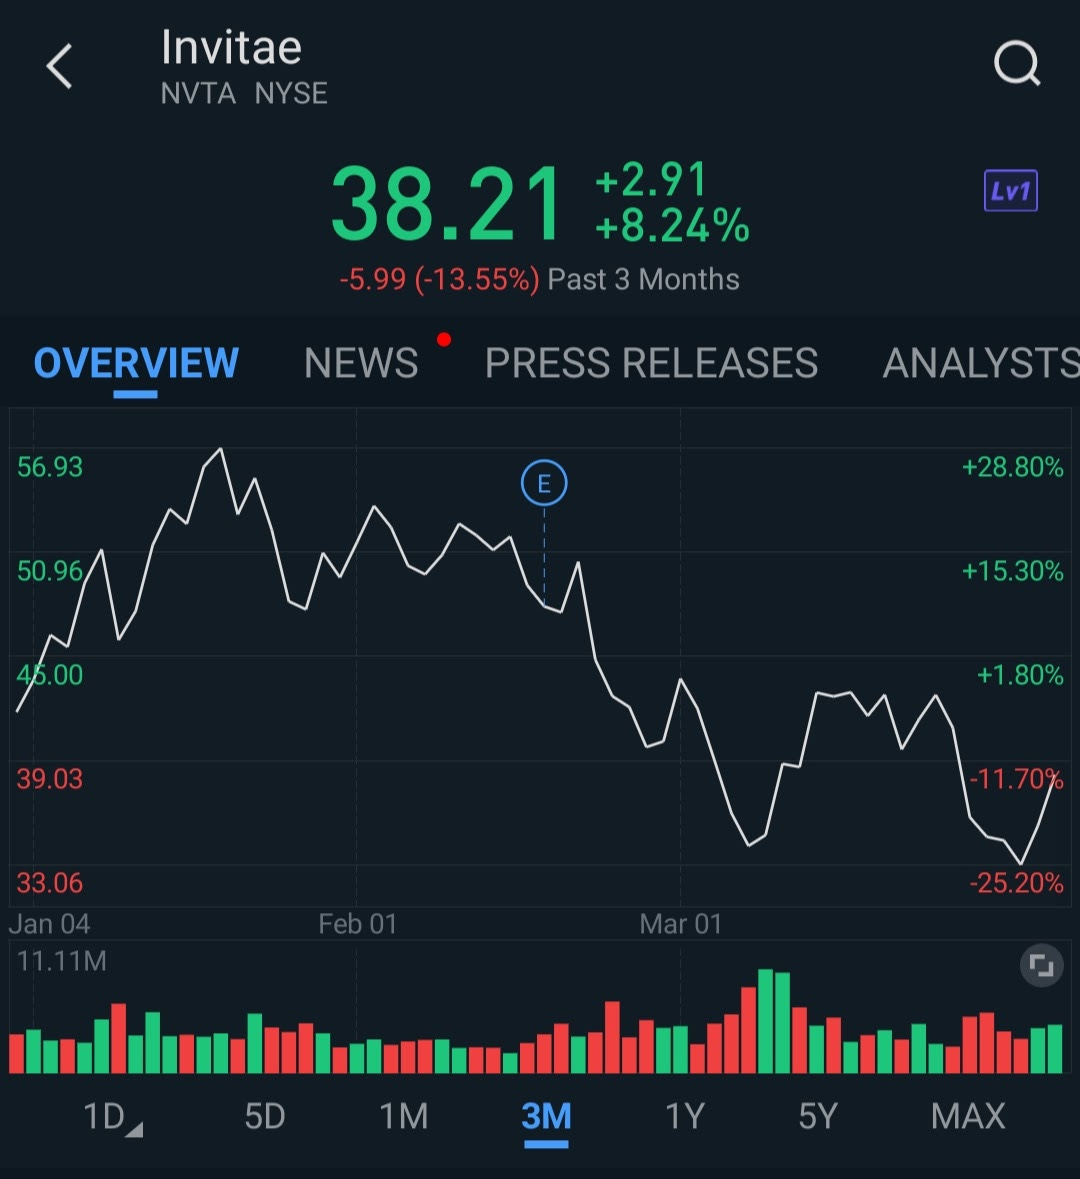Tap the -25.20% percent axis label

[x=1017, y=883]
